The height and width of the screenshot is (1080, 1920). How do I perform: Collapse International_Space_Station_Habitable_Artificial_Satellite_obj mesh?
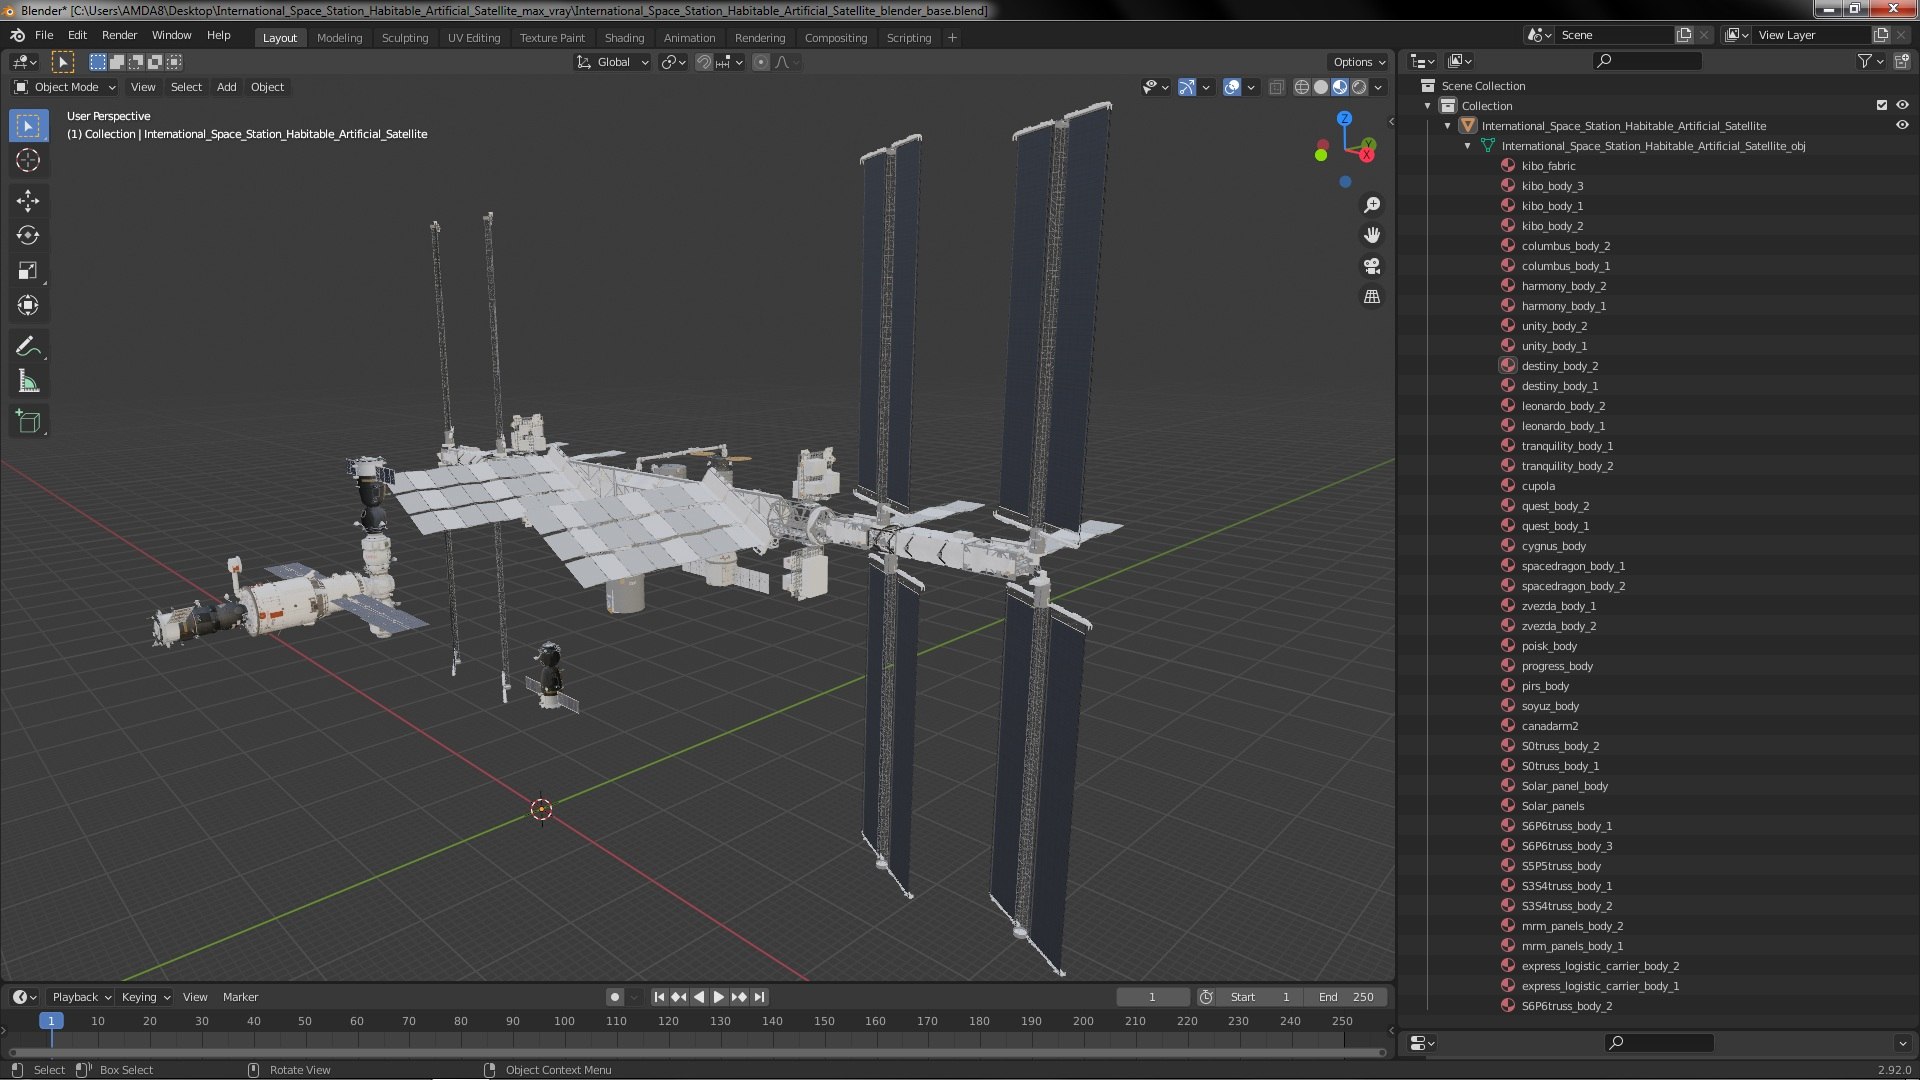coord(1468,146)
